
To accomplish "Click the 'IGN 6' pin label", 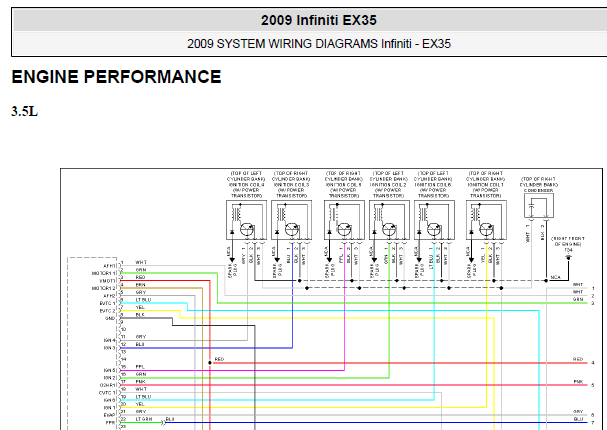I will click(110, 400).
